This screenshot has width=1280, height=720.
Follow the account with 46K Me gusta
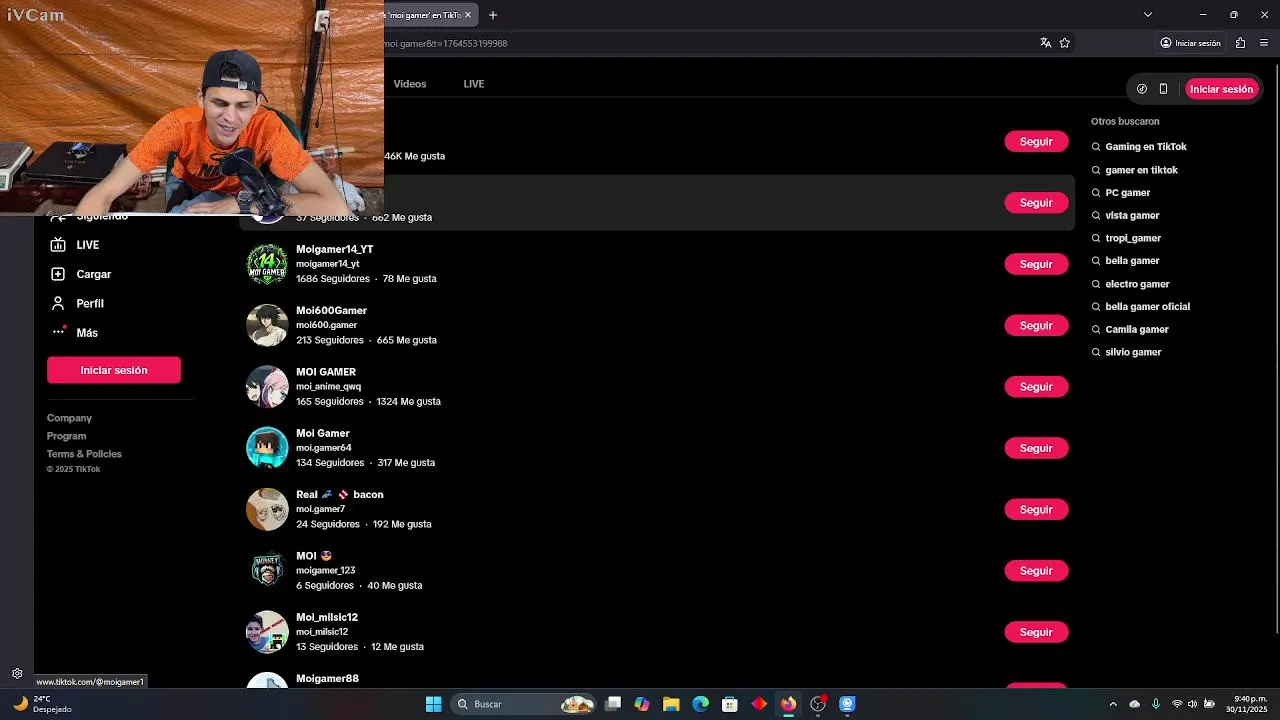click(x=1036, y=142)
